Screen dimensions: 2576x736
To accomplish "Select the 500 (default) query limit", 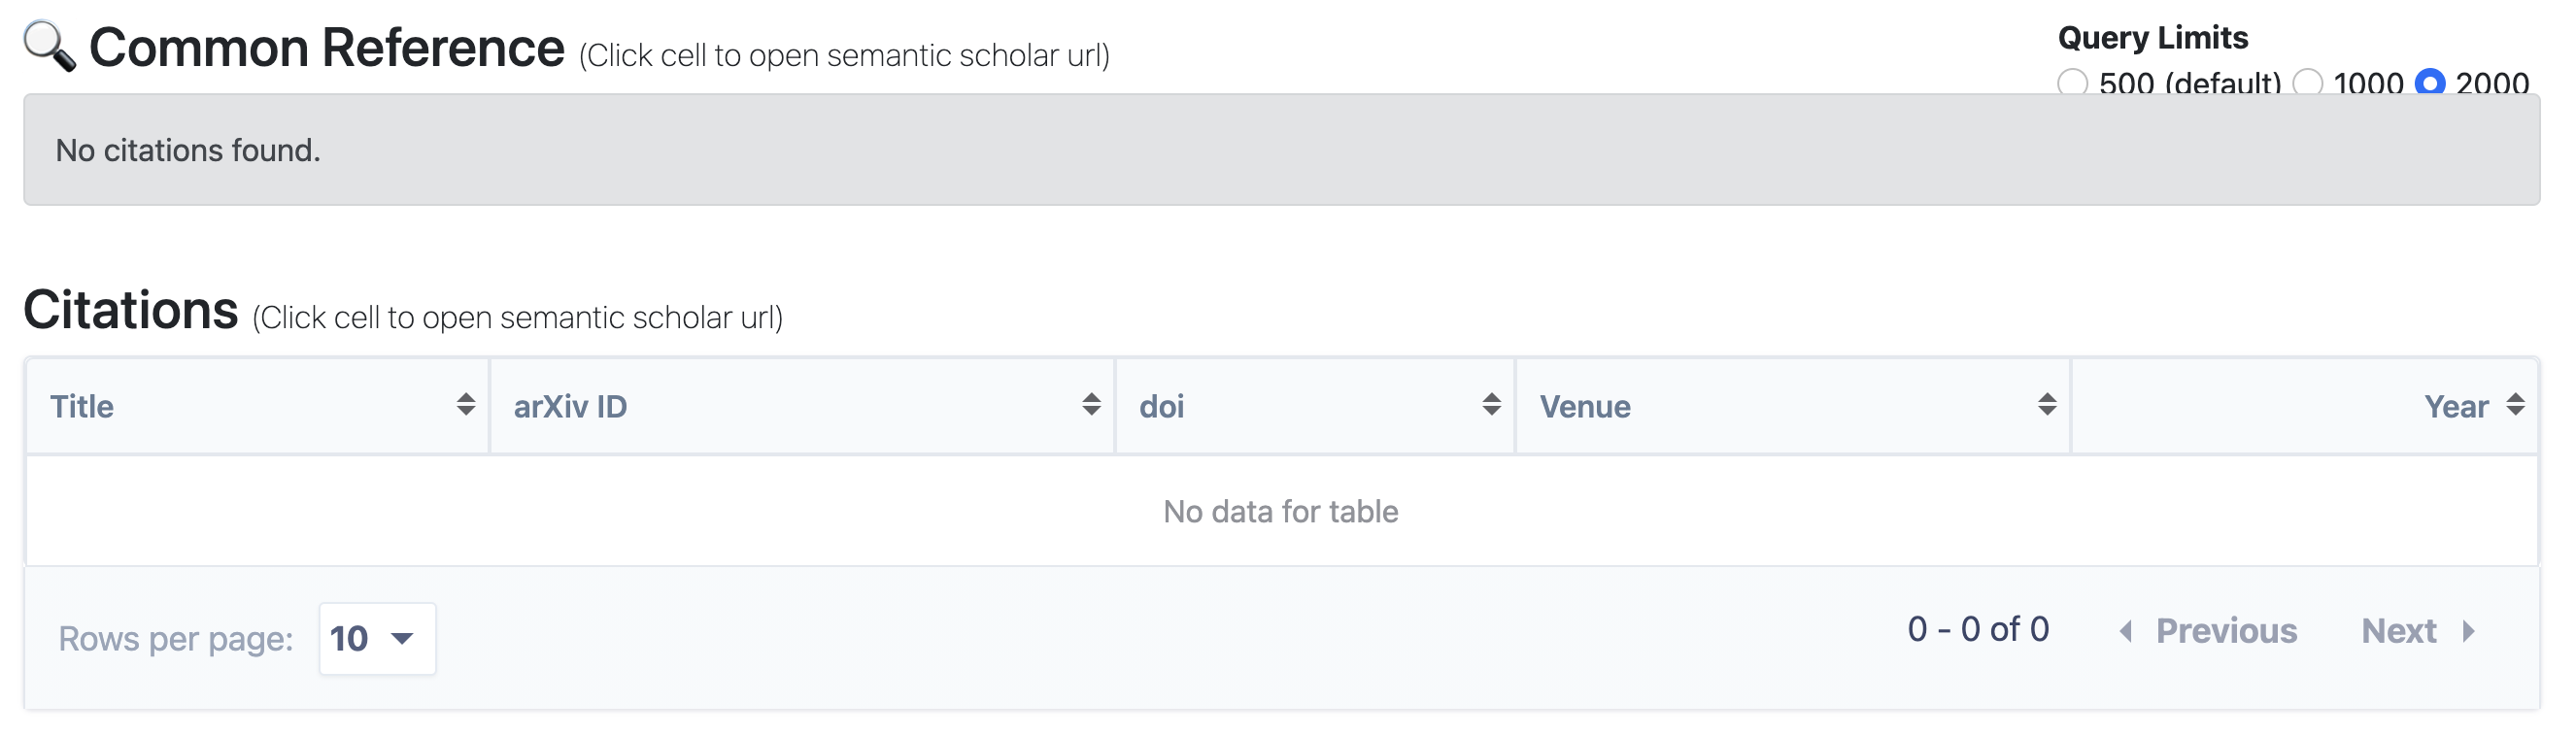I will click(x=2072, y=83).
